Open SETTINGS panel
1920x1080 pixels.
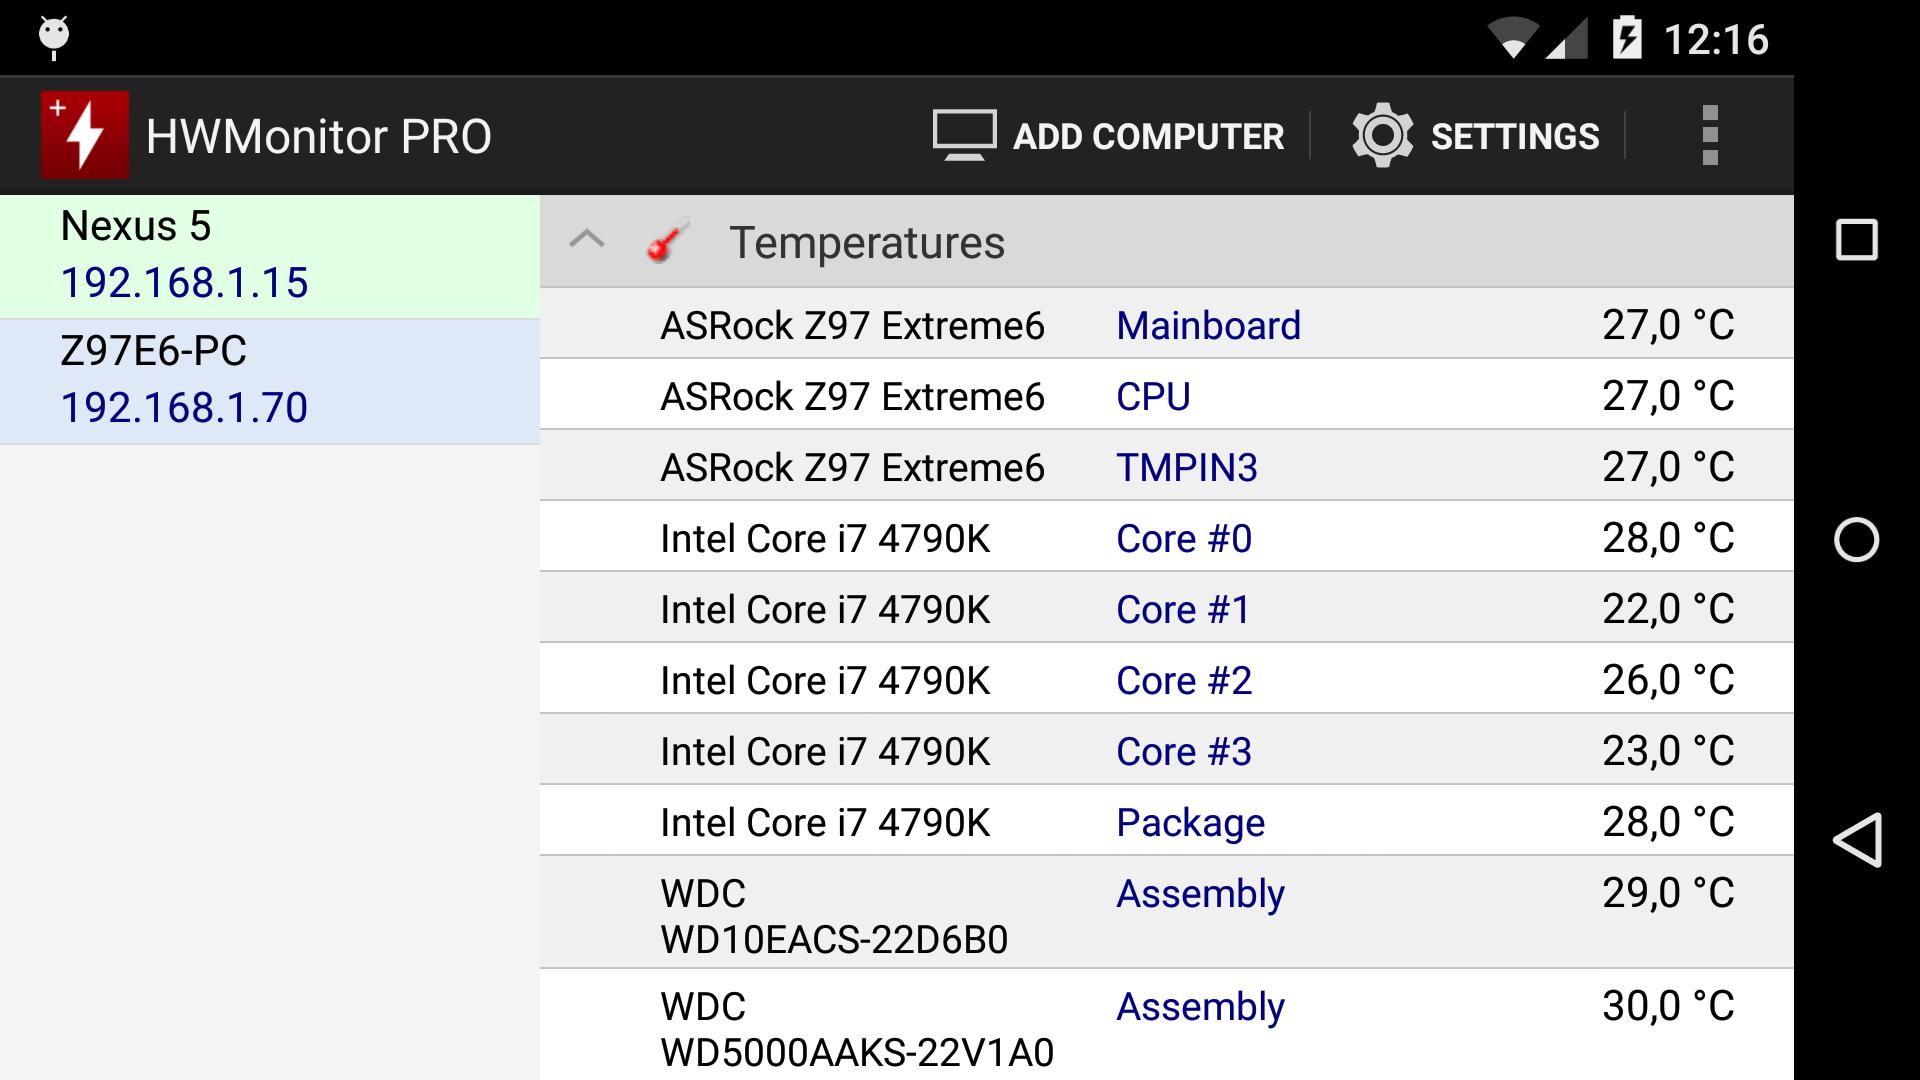coord(1476,136)
